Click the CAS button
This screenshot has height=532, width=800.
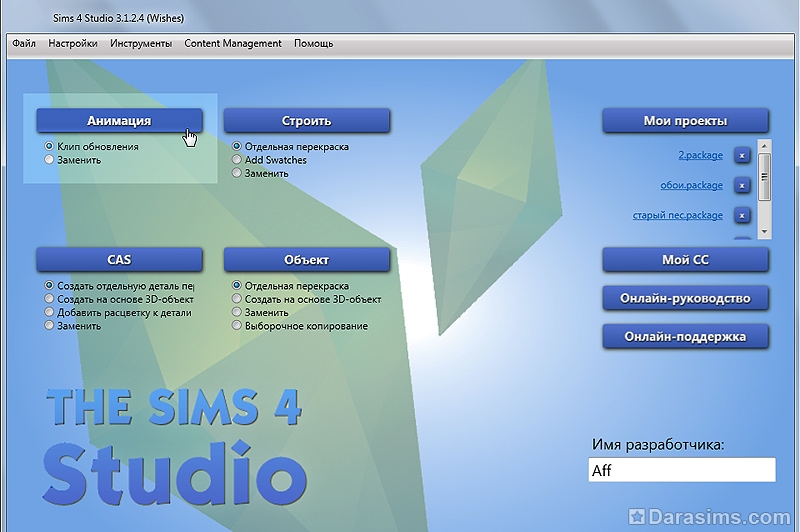119,260
